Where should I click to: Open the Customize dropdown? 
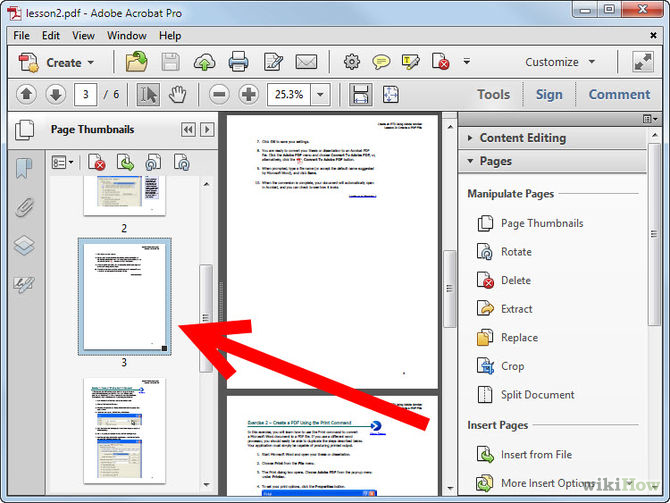[x=560, y=62]
